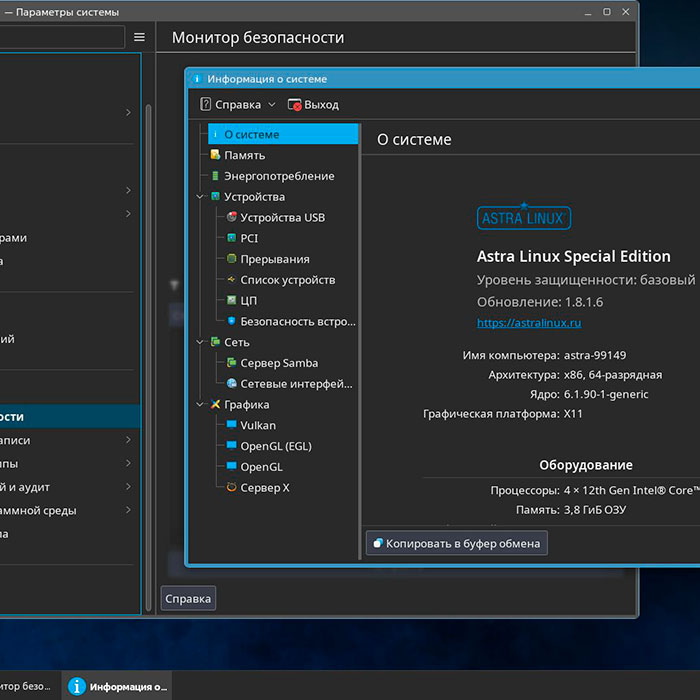The height and width of the screenshot is (700, 700).
Task: Click the 'й и аудит' sidebar row
Action: coord(70,487)
